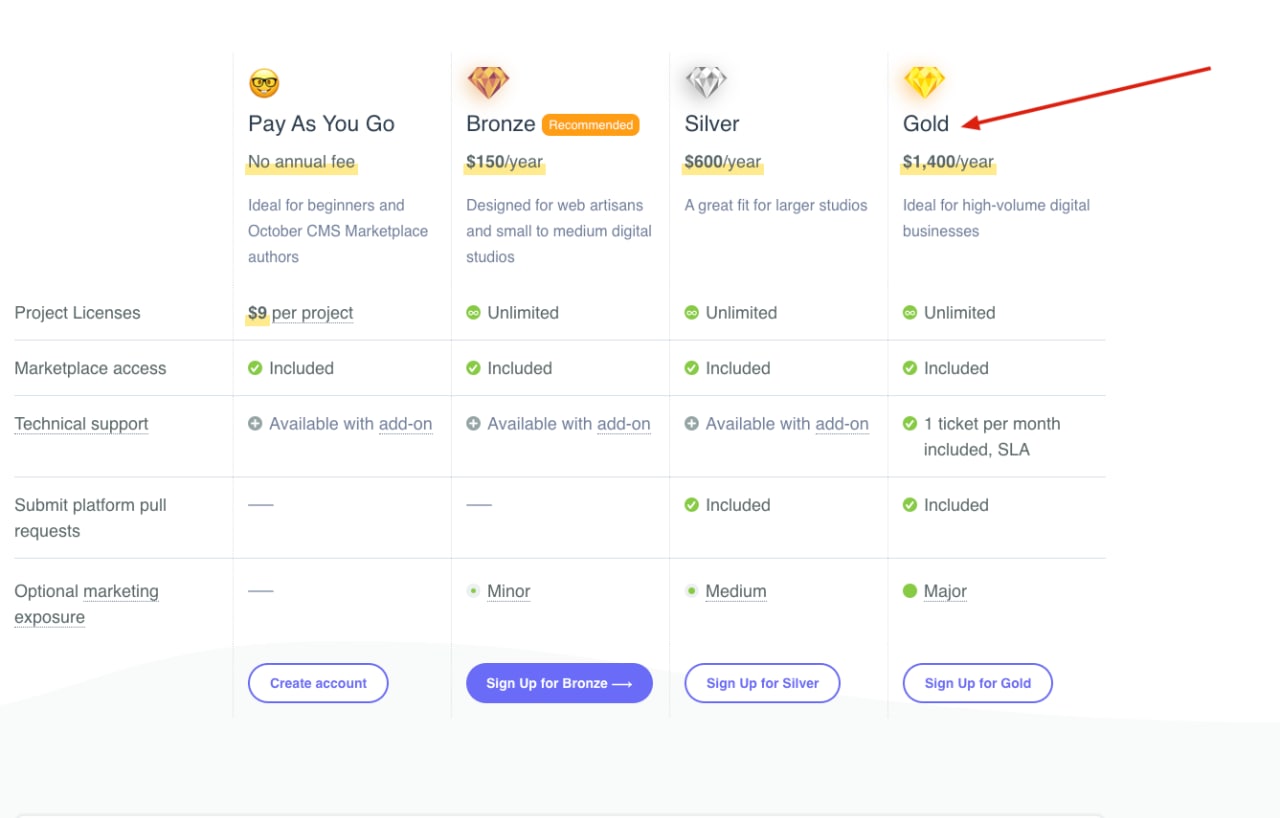Image resolution: width=1280 pixels, height=818 pixels.
Task: Click Sign Up for Gold button
Action: point(978,683)
